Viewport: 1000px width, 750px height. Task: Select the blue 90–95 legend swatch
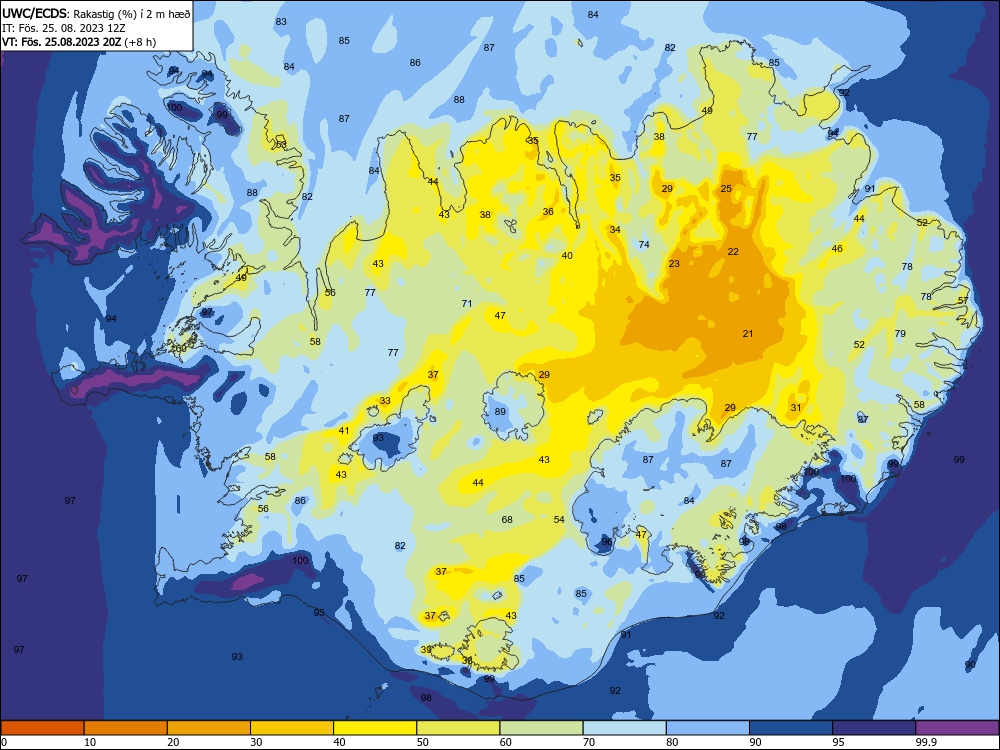[791, 728]
